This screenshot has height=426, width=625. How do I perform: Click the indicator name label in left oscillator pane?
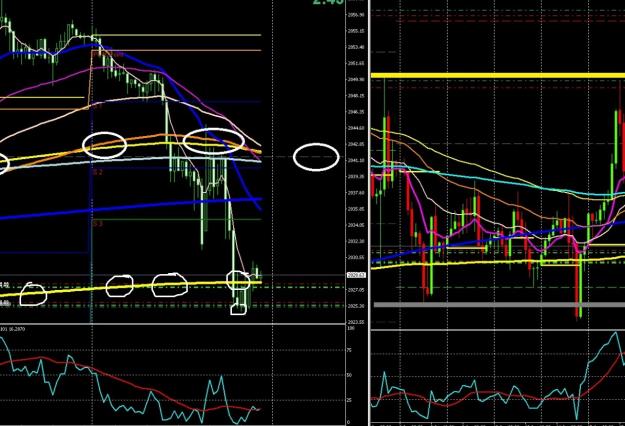click(x=12, y=329)
